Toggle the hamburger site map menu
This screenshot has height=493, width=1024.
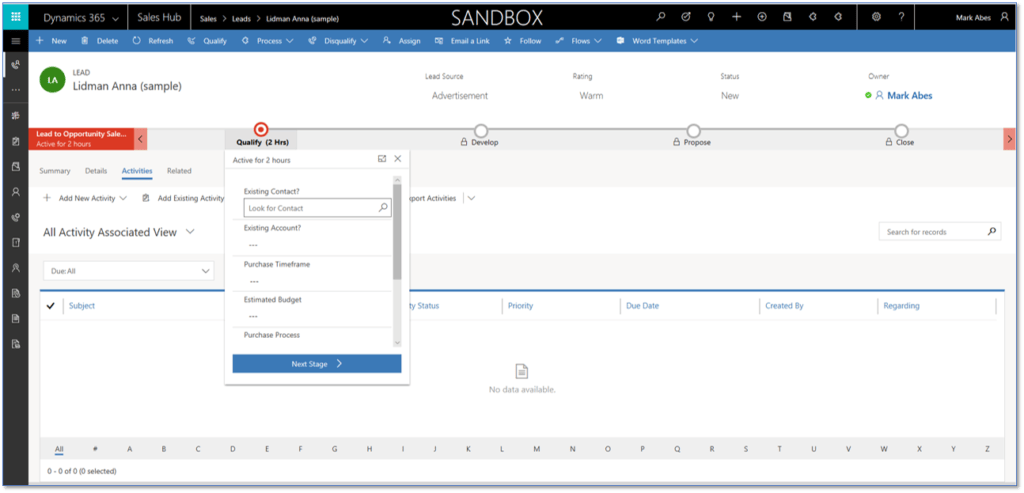click(x=16, y=40)
